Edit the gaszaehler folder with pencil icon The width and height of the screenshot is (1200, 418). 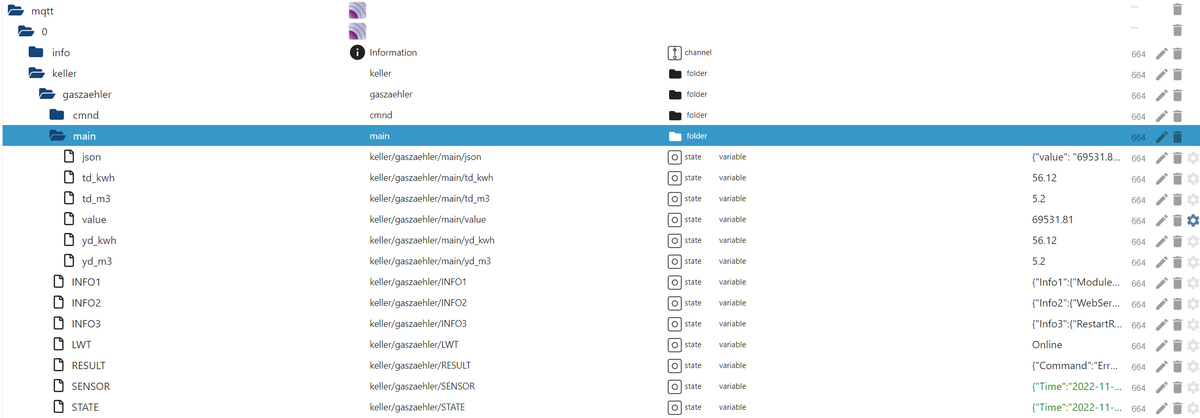pos(1161,95)
